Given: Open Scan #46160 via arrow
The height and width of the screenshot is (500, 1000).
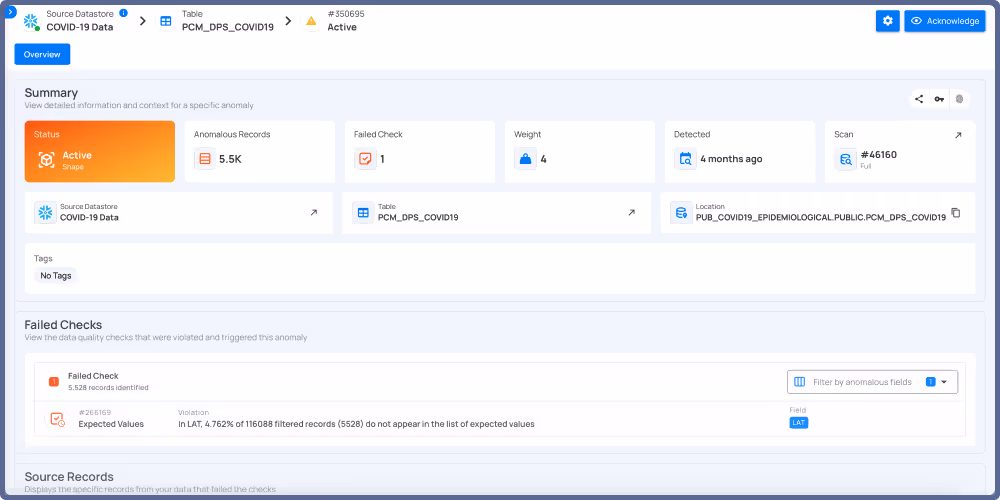Looking at the screenshot, I should point(958,135).
